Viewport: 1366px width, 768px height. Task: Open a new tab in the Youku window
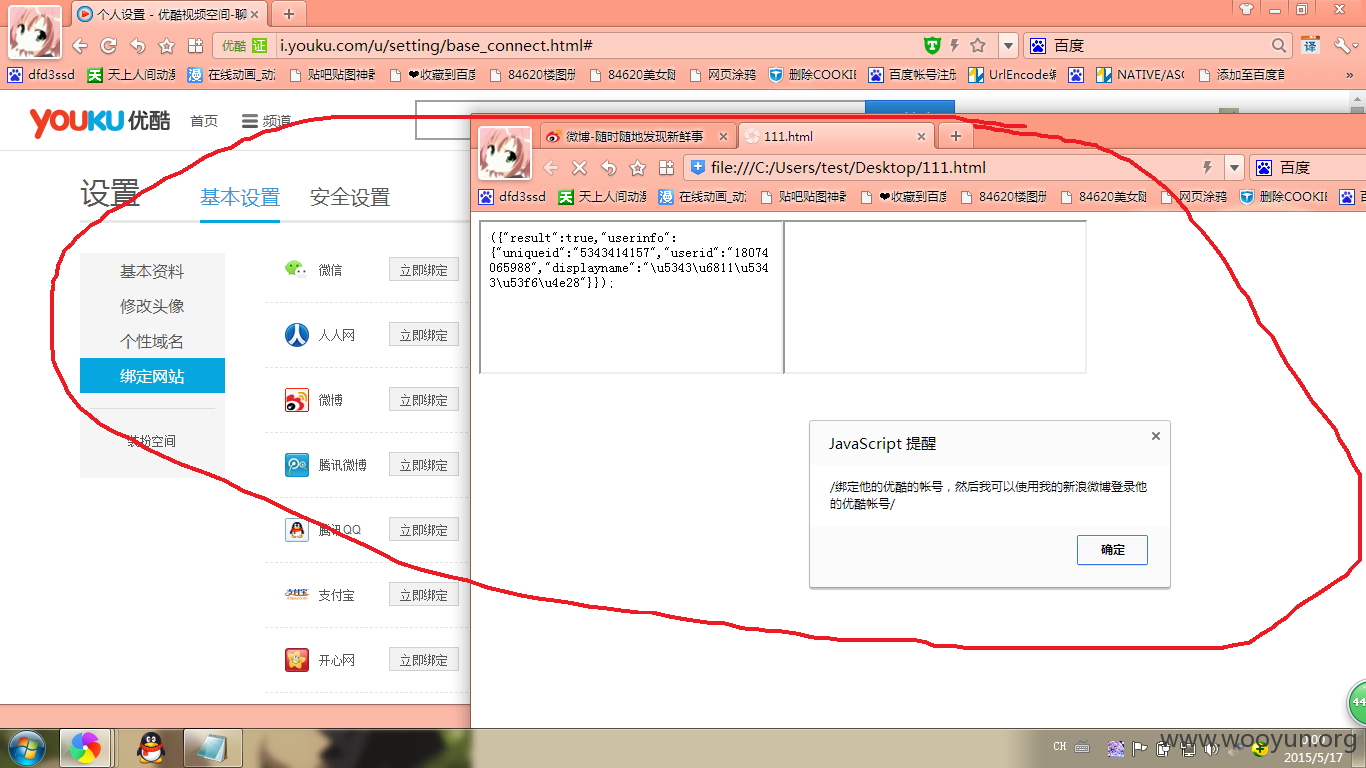point(288,14)
